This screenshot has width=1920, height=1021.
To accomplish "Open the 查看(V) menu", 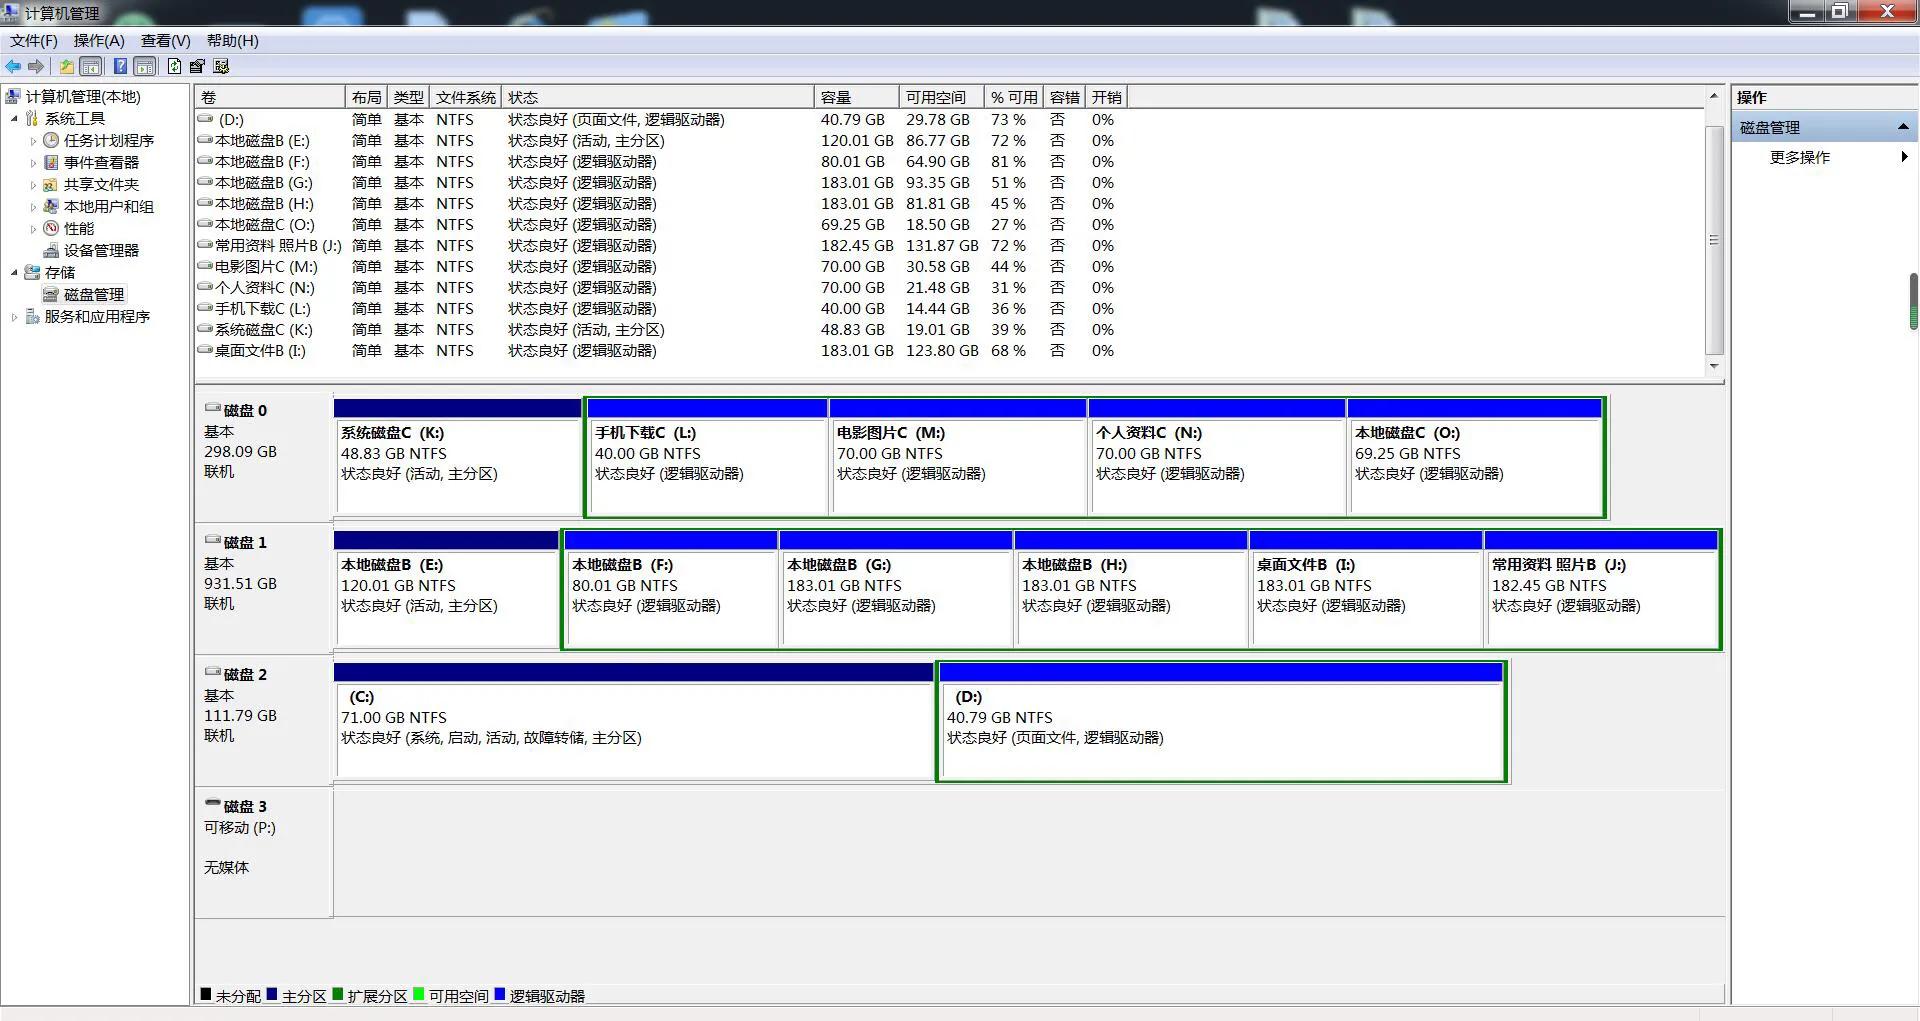I will (165, 41).
